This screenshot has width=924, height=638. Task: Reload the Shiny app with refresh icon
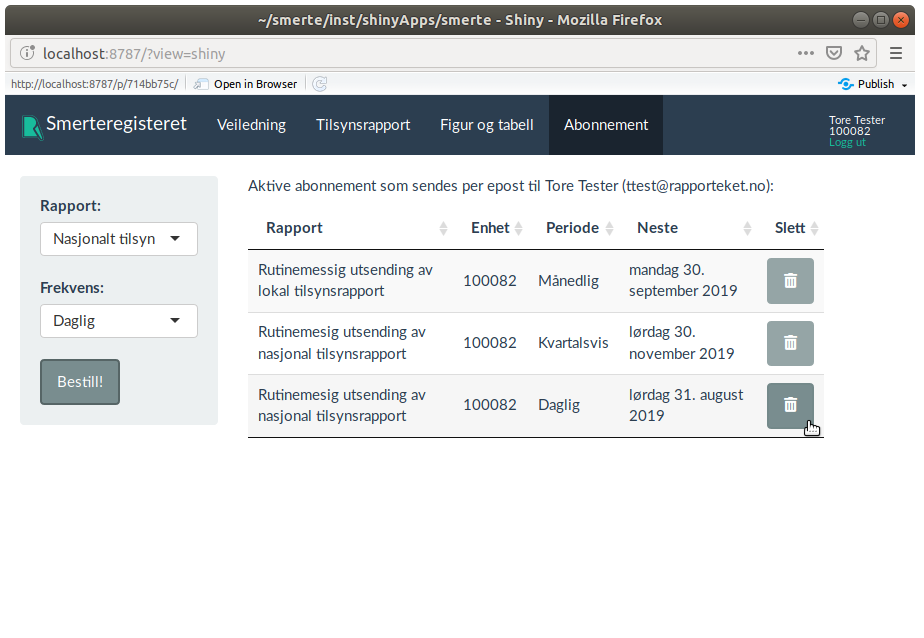coord(319,84)
